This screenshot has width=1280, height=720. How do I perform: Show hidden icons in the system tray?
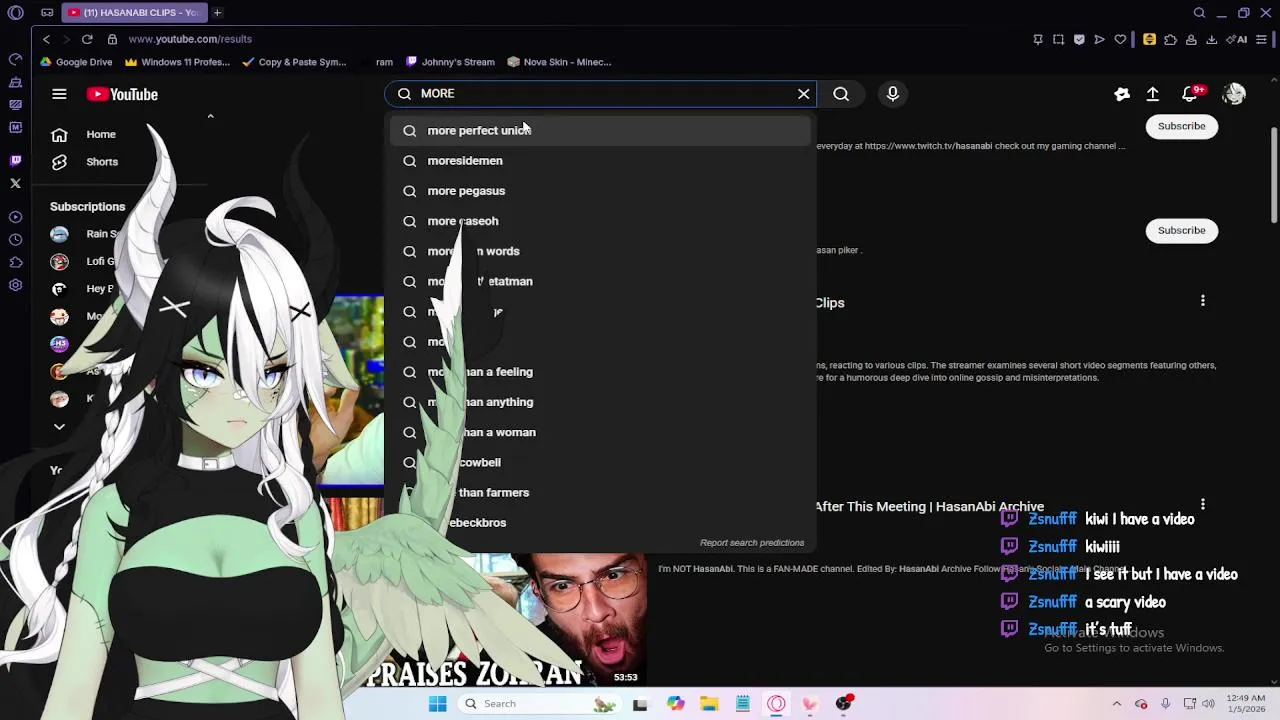(1117, 704)
